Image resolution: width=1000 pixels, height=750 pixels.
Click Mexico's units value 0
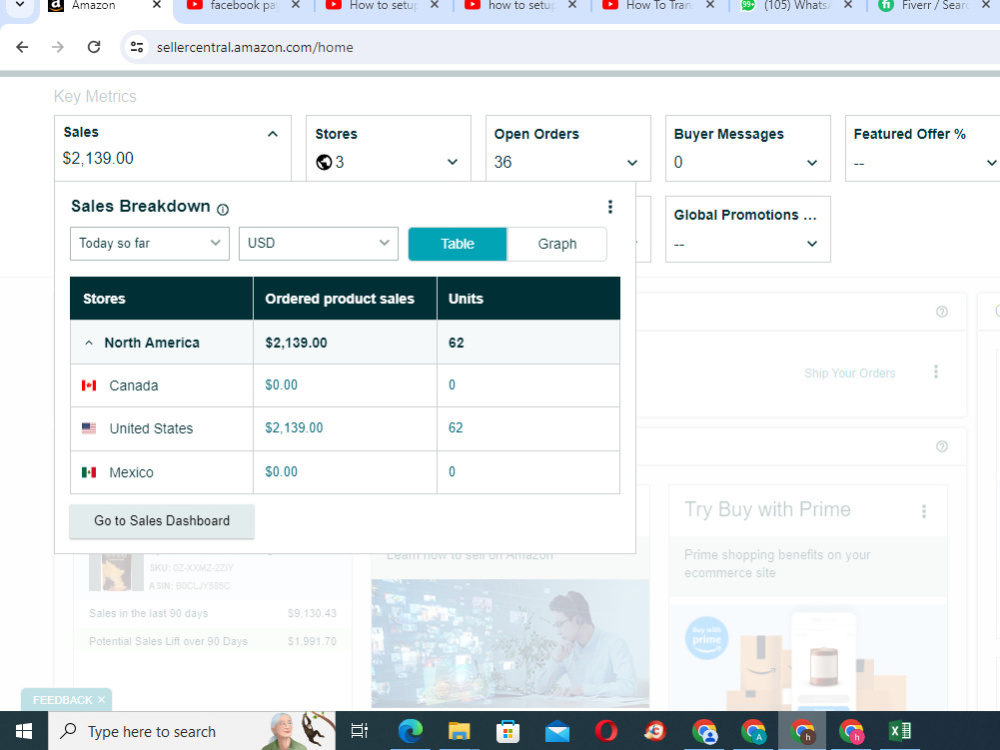[x=452, y=472]
